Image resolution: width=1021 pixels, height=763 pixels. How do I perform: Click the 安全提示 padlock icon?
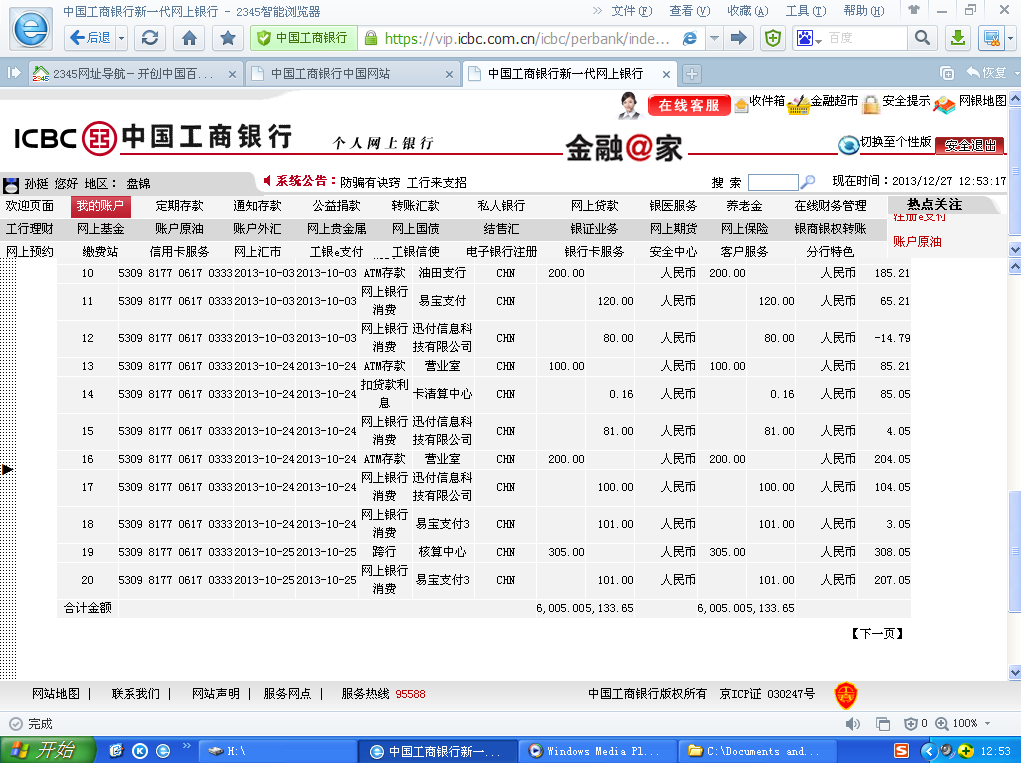[871, 104]
